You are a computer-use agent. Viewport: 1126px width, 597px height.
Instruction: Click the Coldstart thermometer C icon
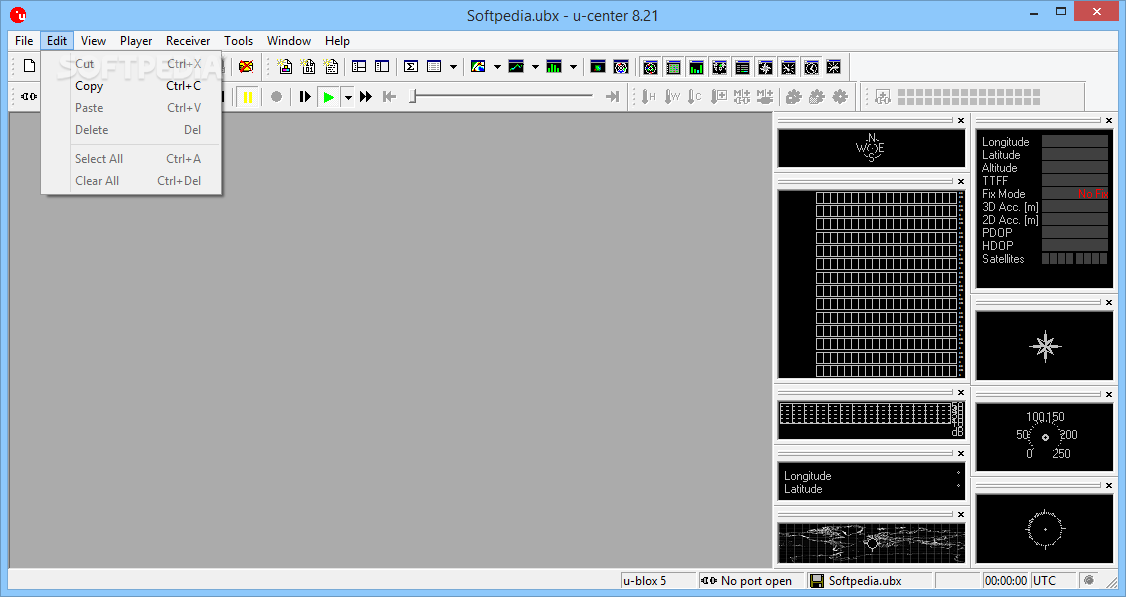(x=694, y=96)
